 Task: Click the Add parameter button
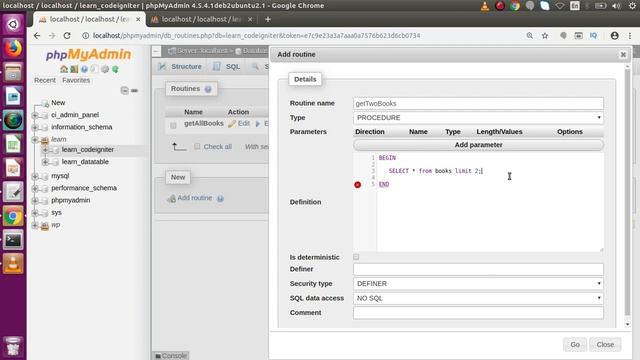[478, 145]
